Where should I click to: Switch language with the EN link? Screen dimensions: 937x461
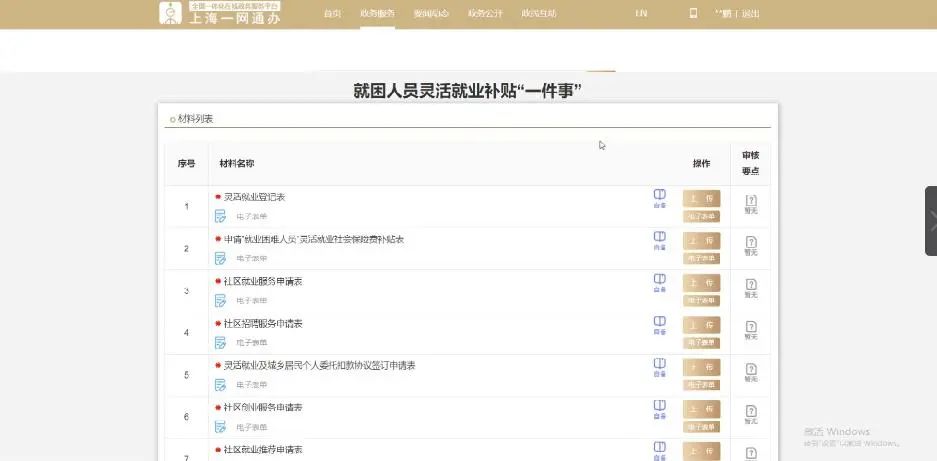tap(640, 14)
